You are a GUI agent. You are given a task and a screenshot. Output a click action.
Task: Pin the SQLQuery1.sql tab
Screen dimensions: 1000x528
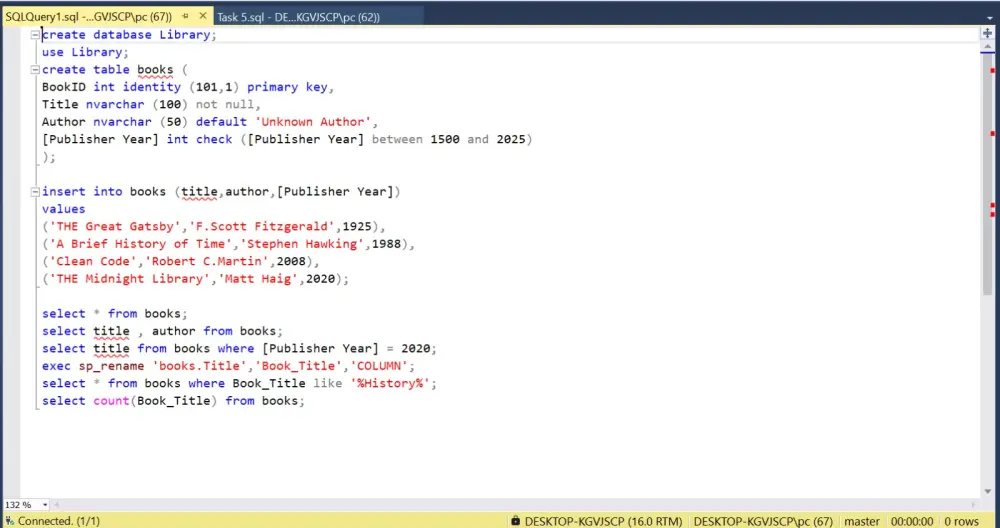[x=186, y=17]
